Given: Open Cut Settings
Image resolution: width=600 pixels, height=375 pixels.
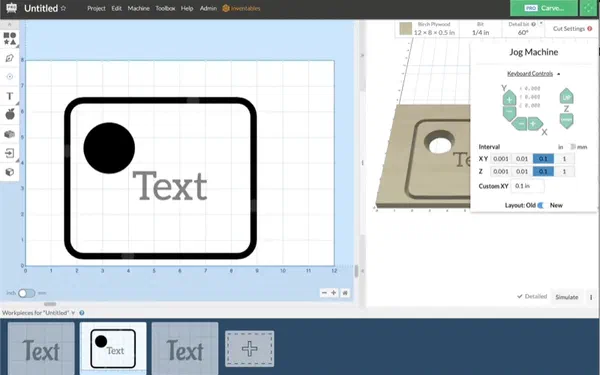Looking at the screenshot, I should pyautogui.click(x=569, y=29).
